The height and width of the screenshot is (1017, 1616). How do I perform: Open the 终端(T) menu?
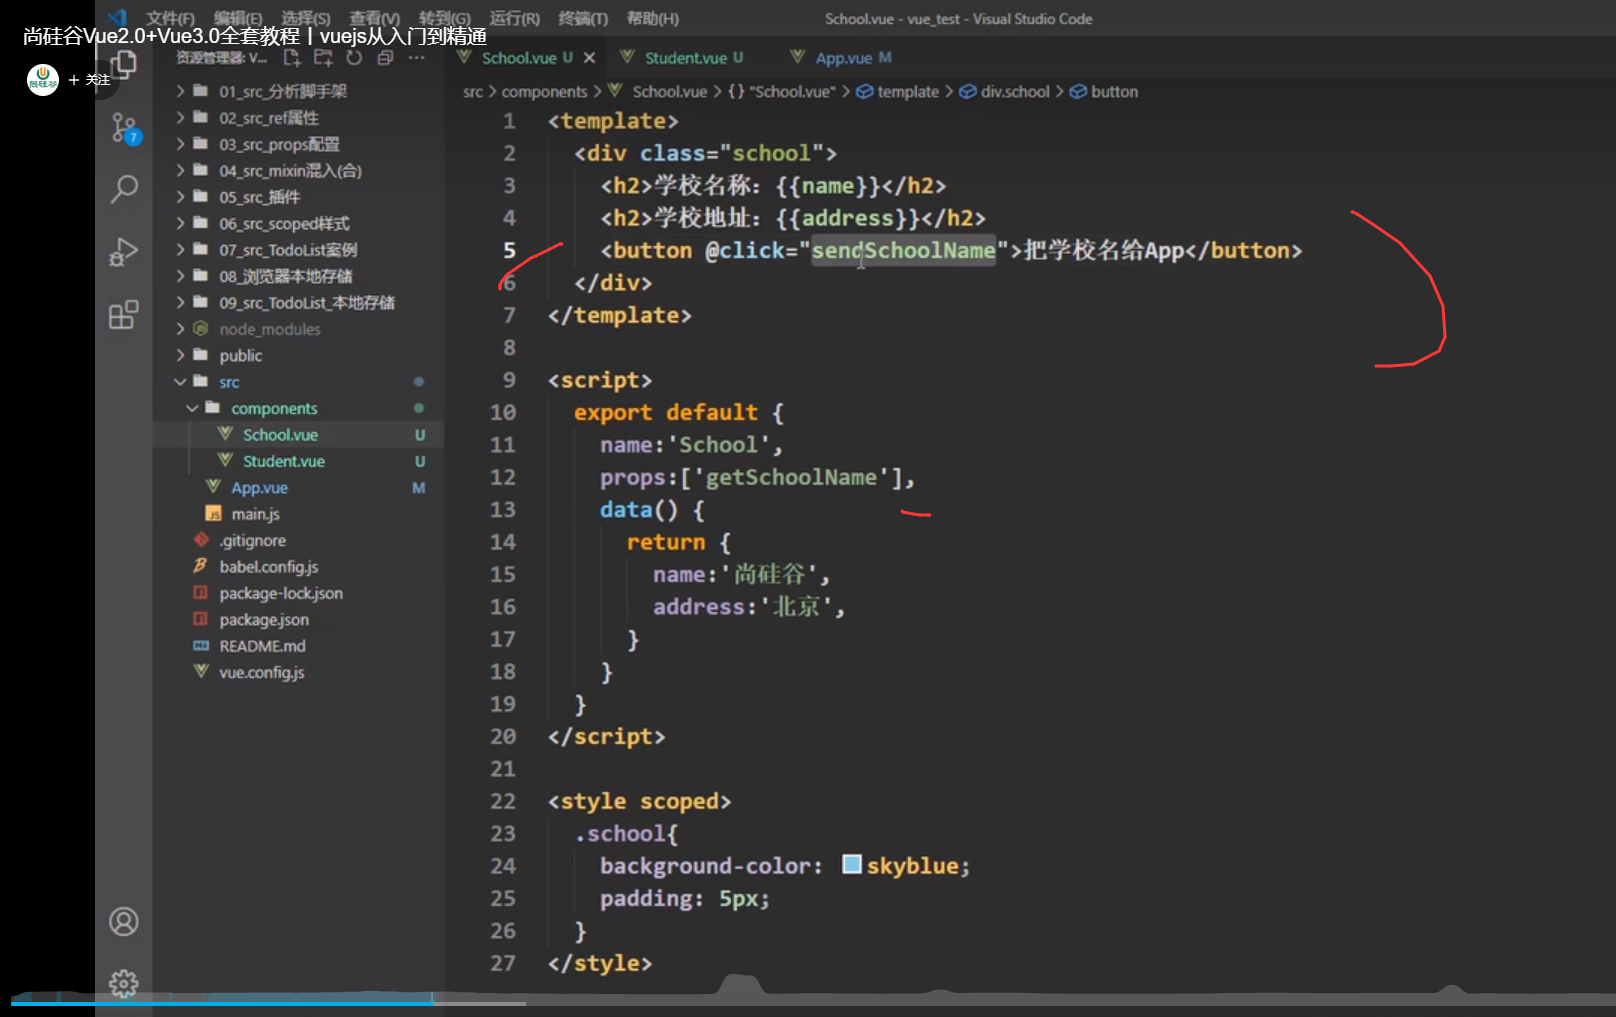tap(582, 19)
